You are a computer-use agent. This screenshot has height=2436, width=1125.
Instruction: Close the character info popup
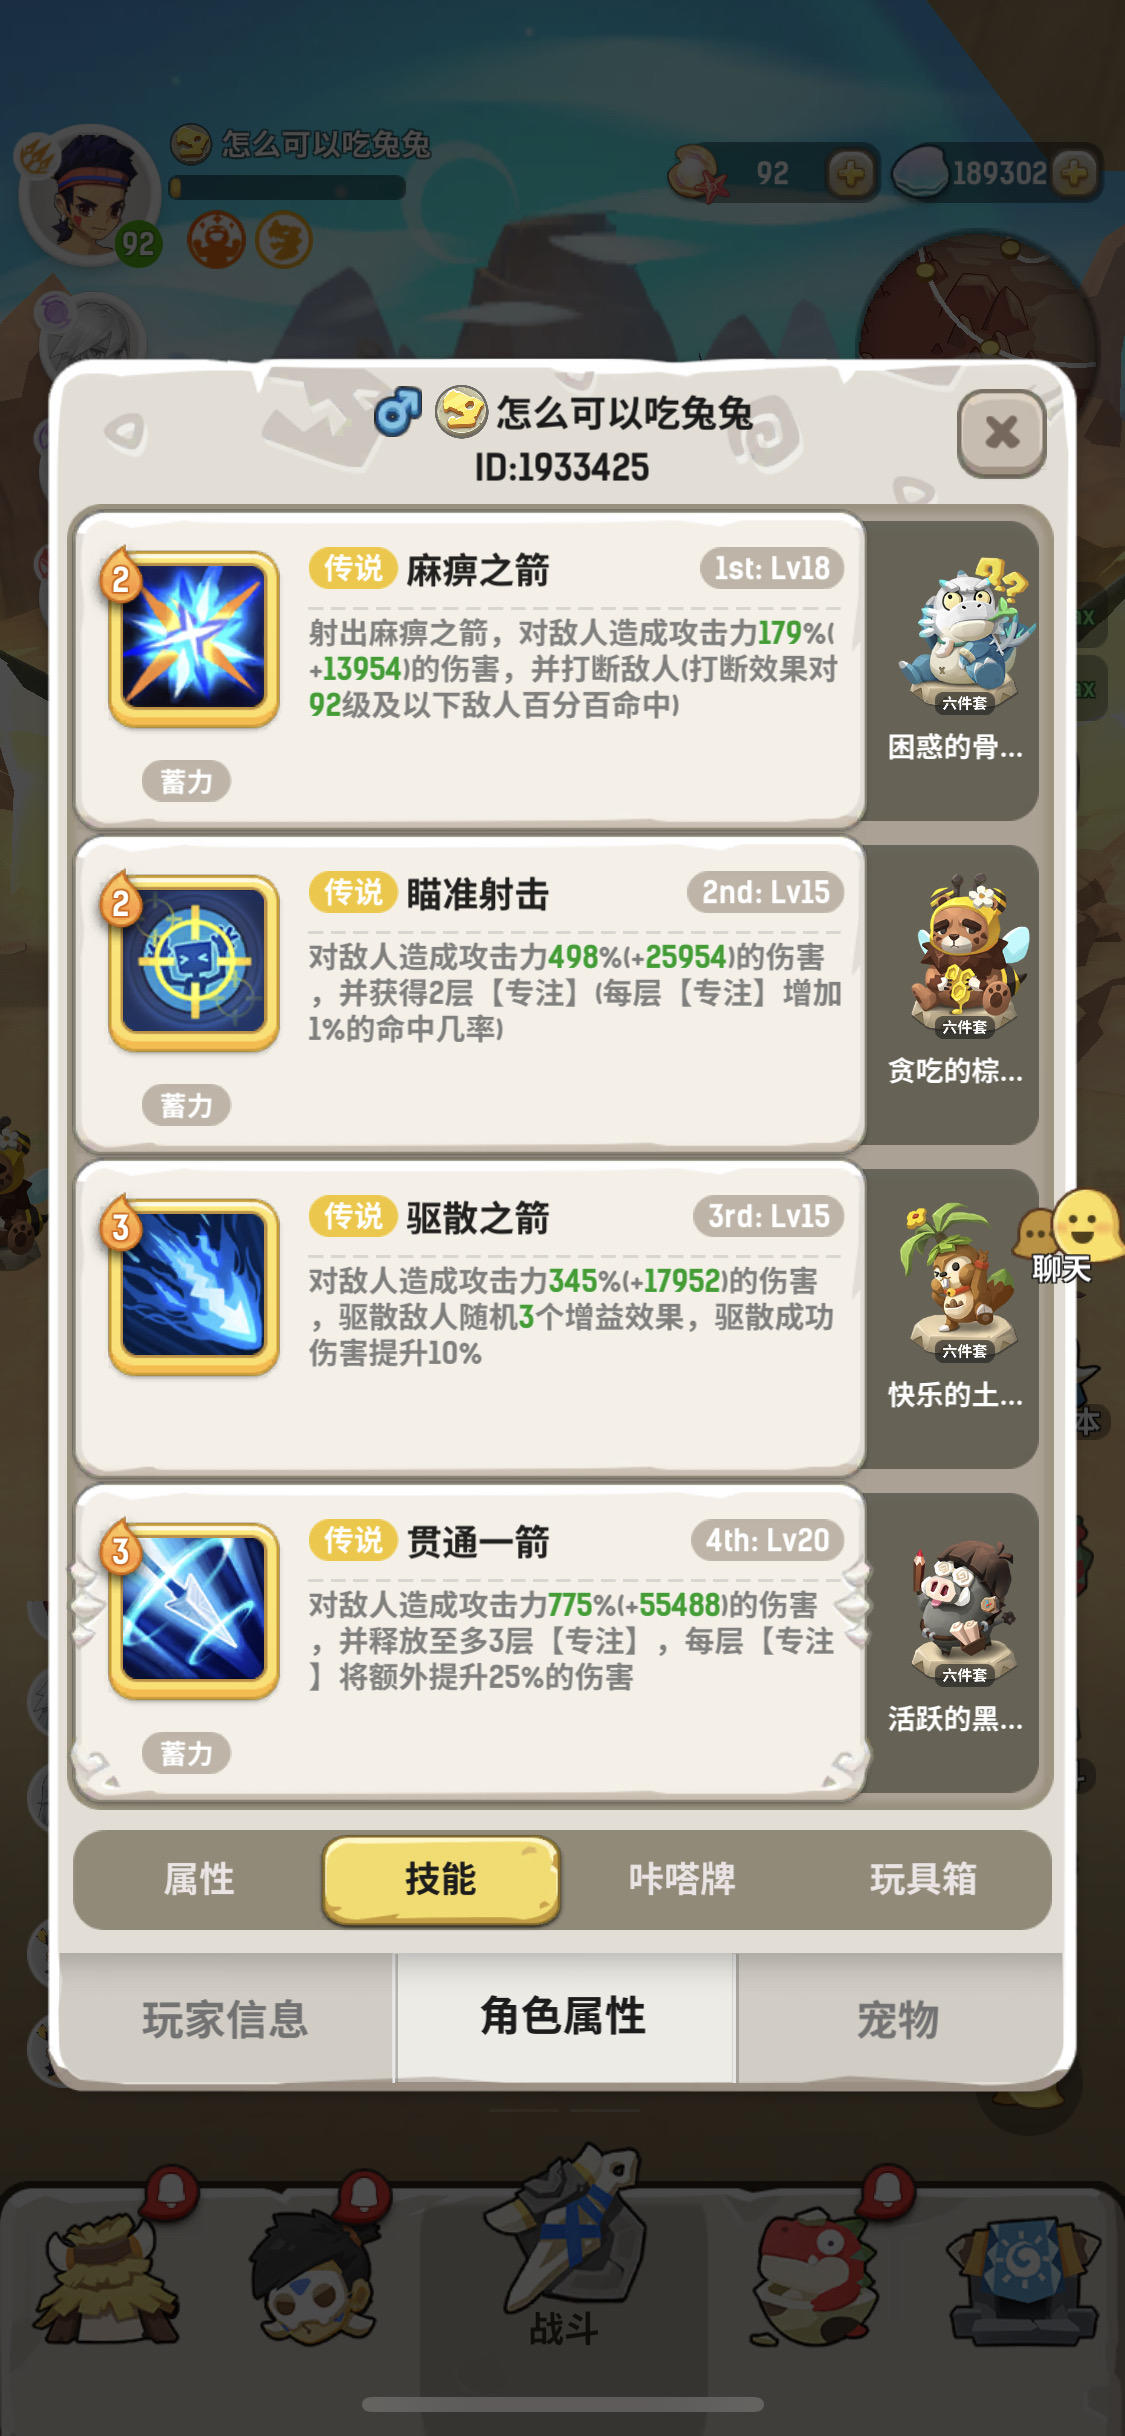coord(1002,432)
